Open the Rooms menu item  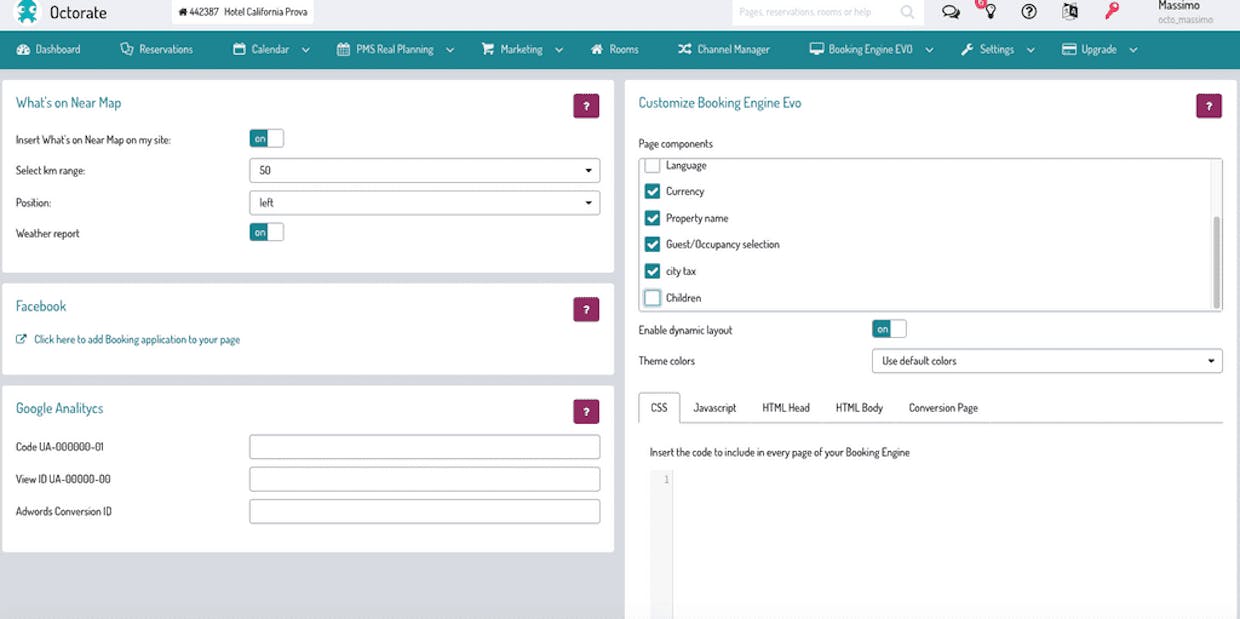coord(614,49)
